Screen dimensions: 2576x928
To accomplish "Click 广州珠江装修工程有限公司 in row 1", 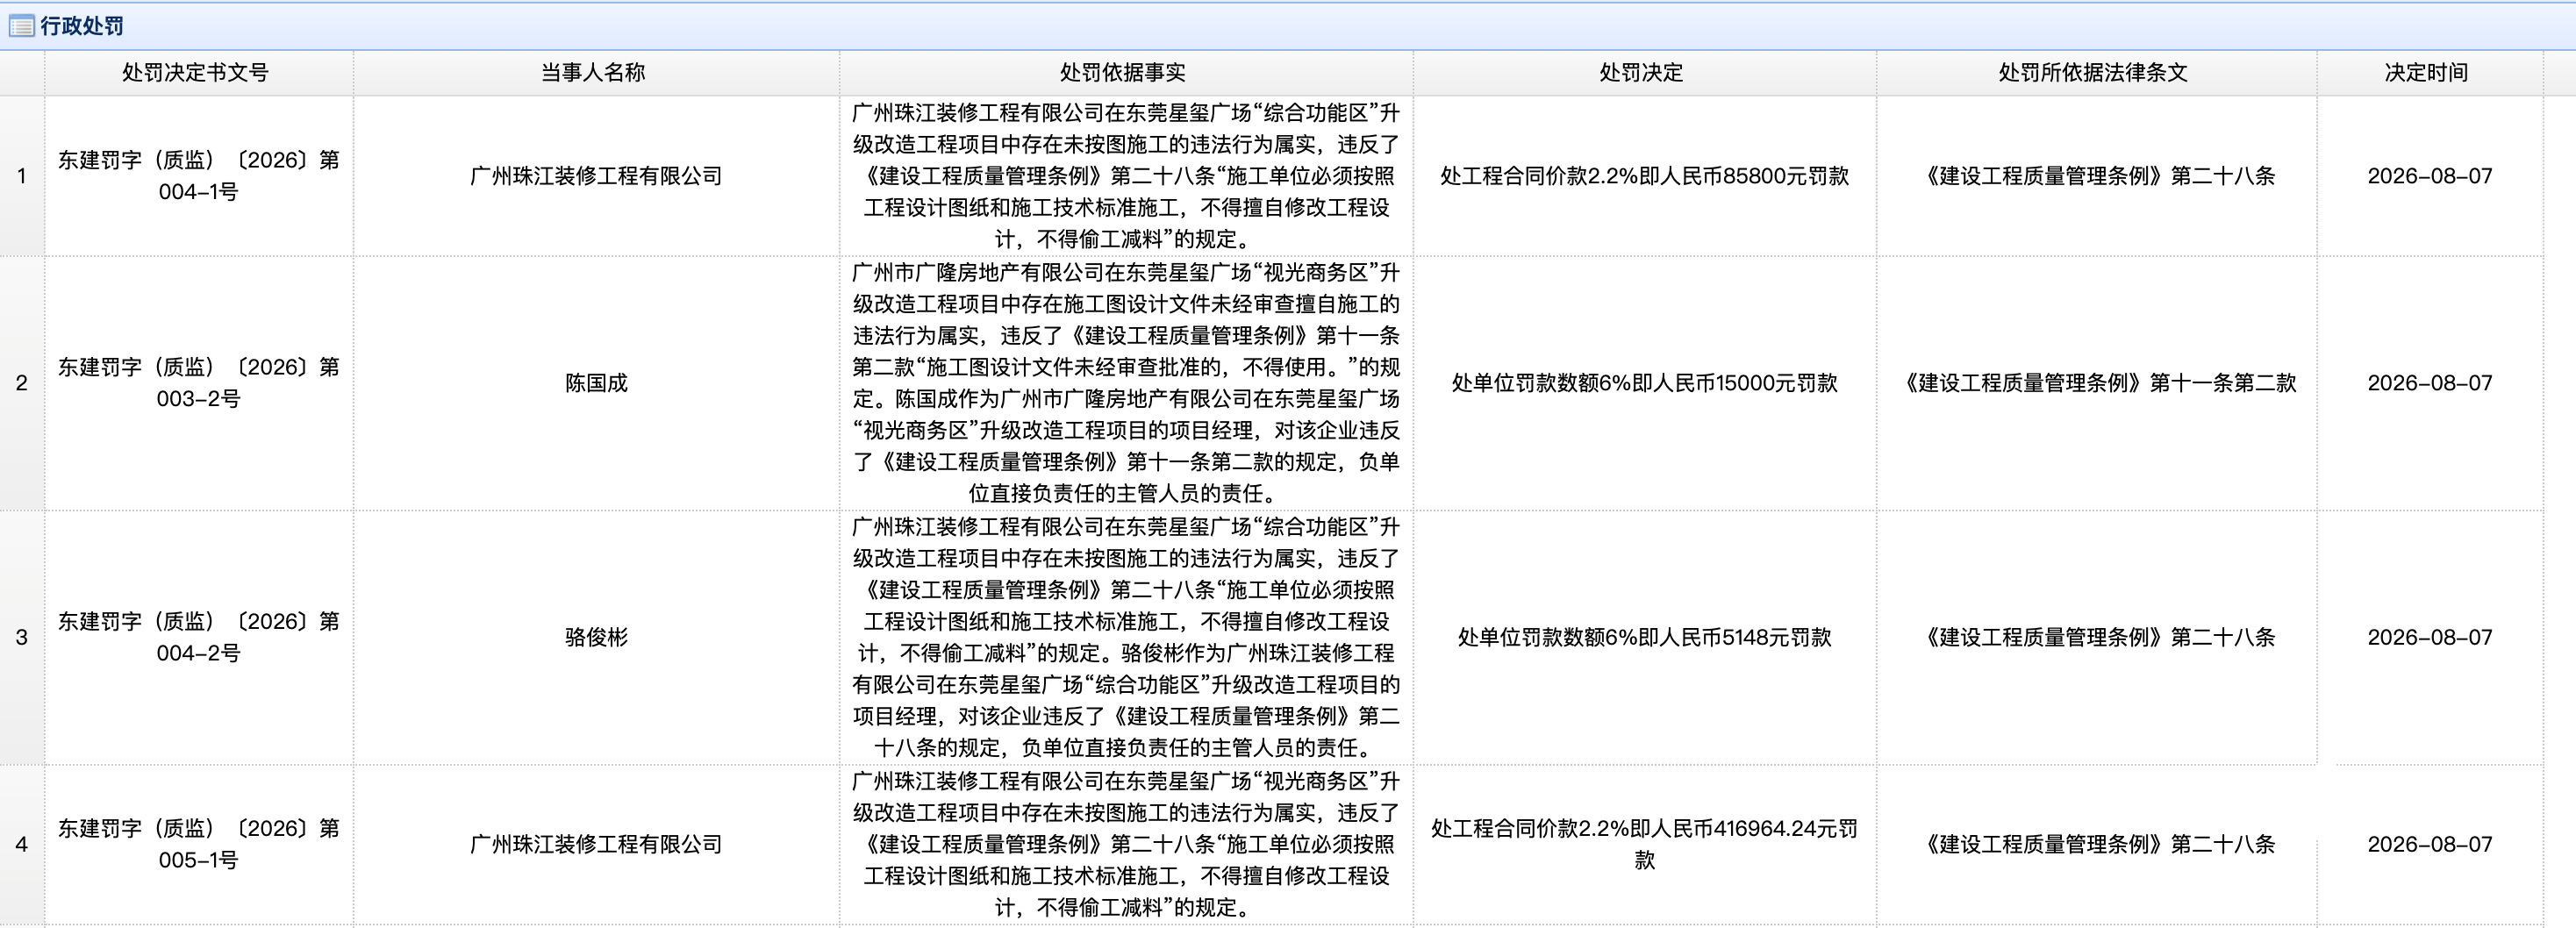I will [x=596, y=176].
